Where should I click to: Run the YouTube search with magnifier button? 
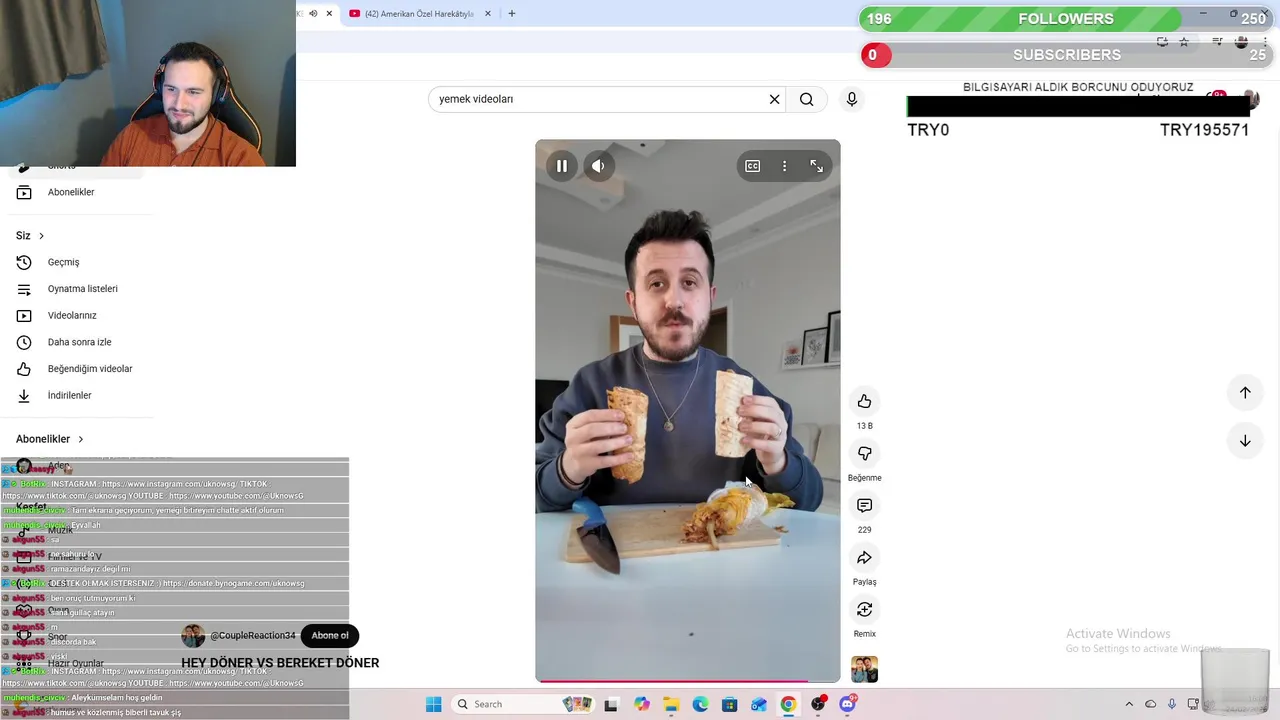[807, 99]
